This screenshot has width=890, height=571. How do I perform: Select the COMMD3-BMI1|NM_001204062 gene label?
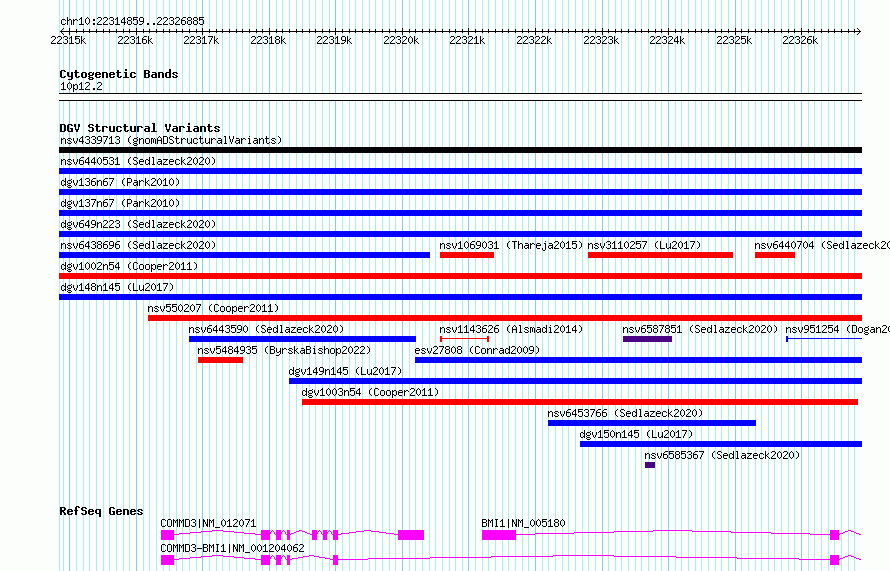[233, 548]
